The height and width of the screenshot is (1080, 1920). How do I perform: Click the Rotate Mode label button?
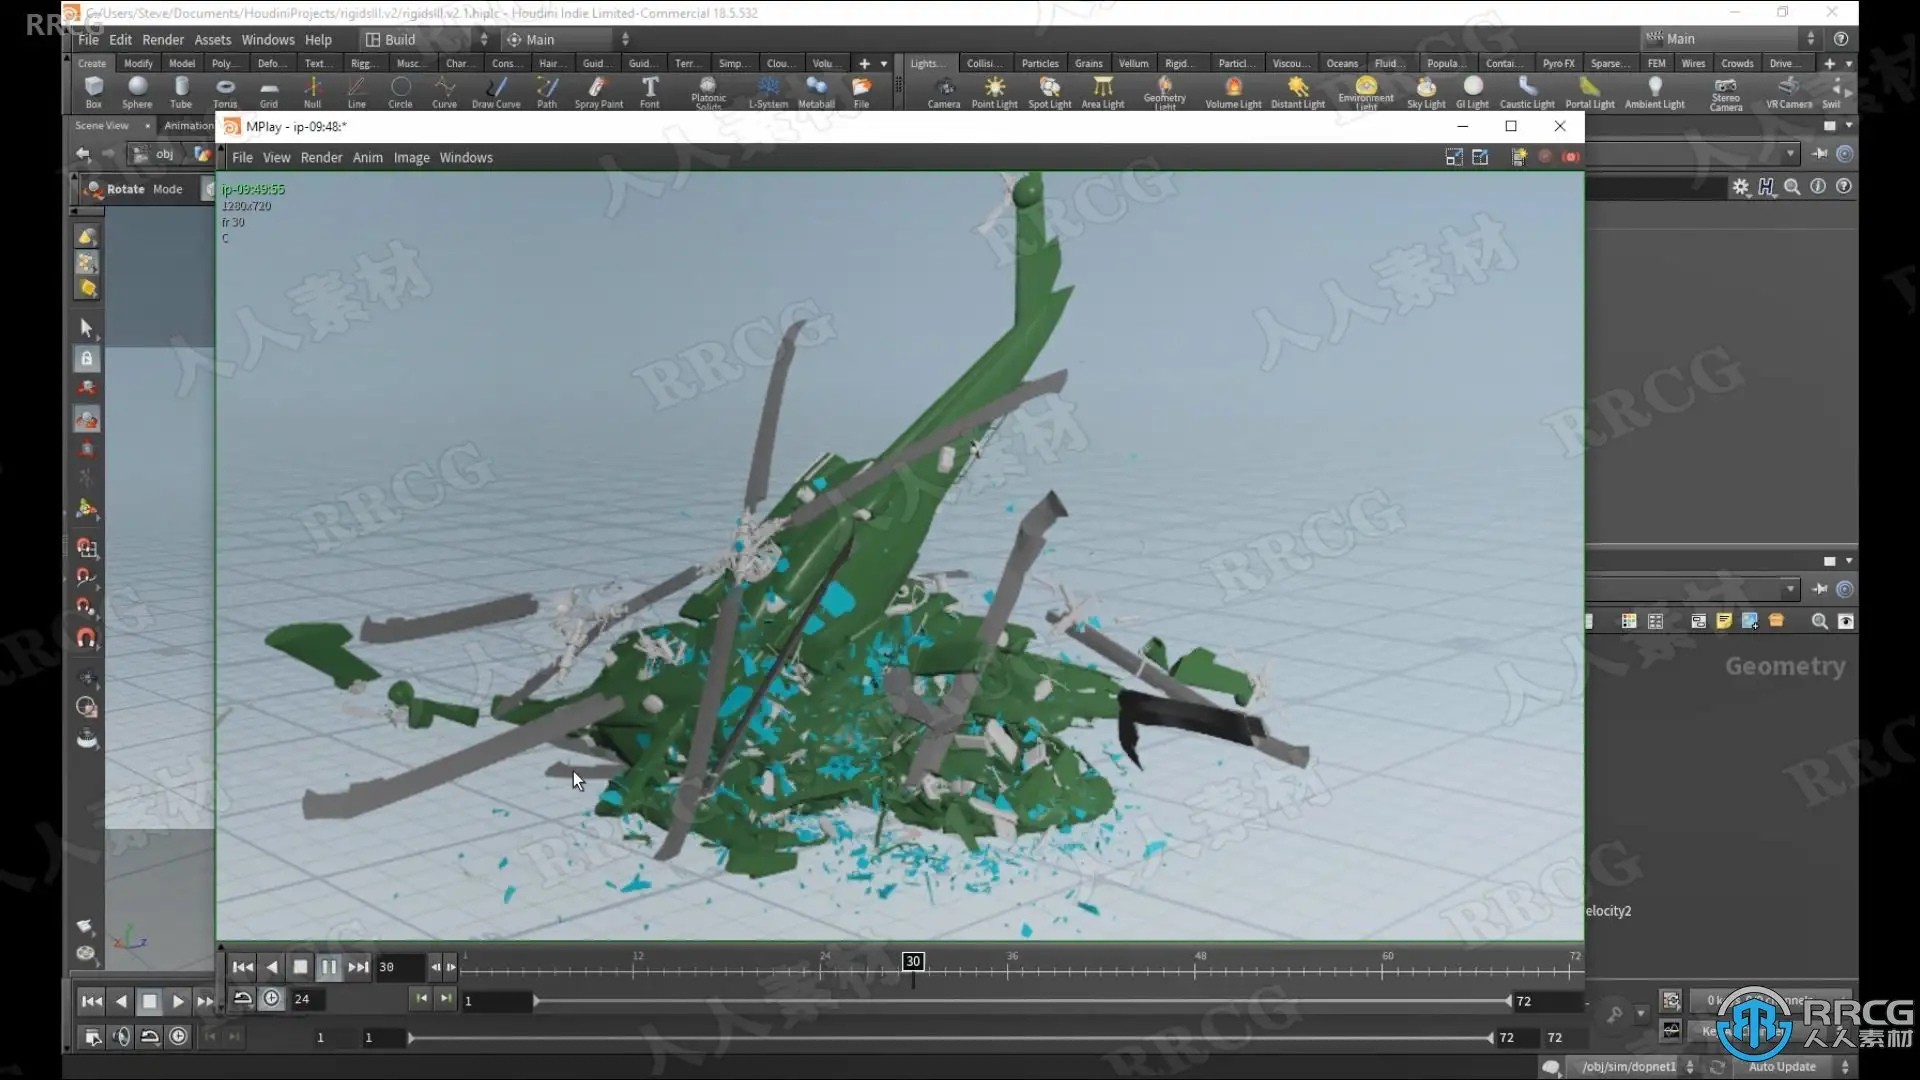click(x=144, y=189)
